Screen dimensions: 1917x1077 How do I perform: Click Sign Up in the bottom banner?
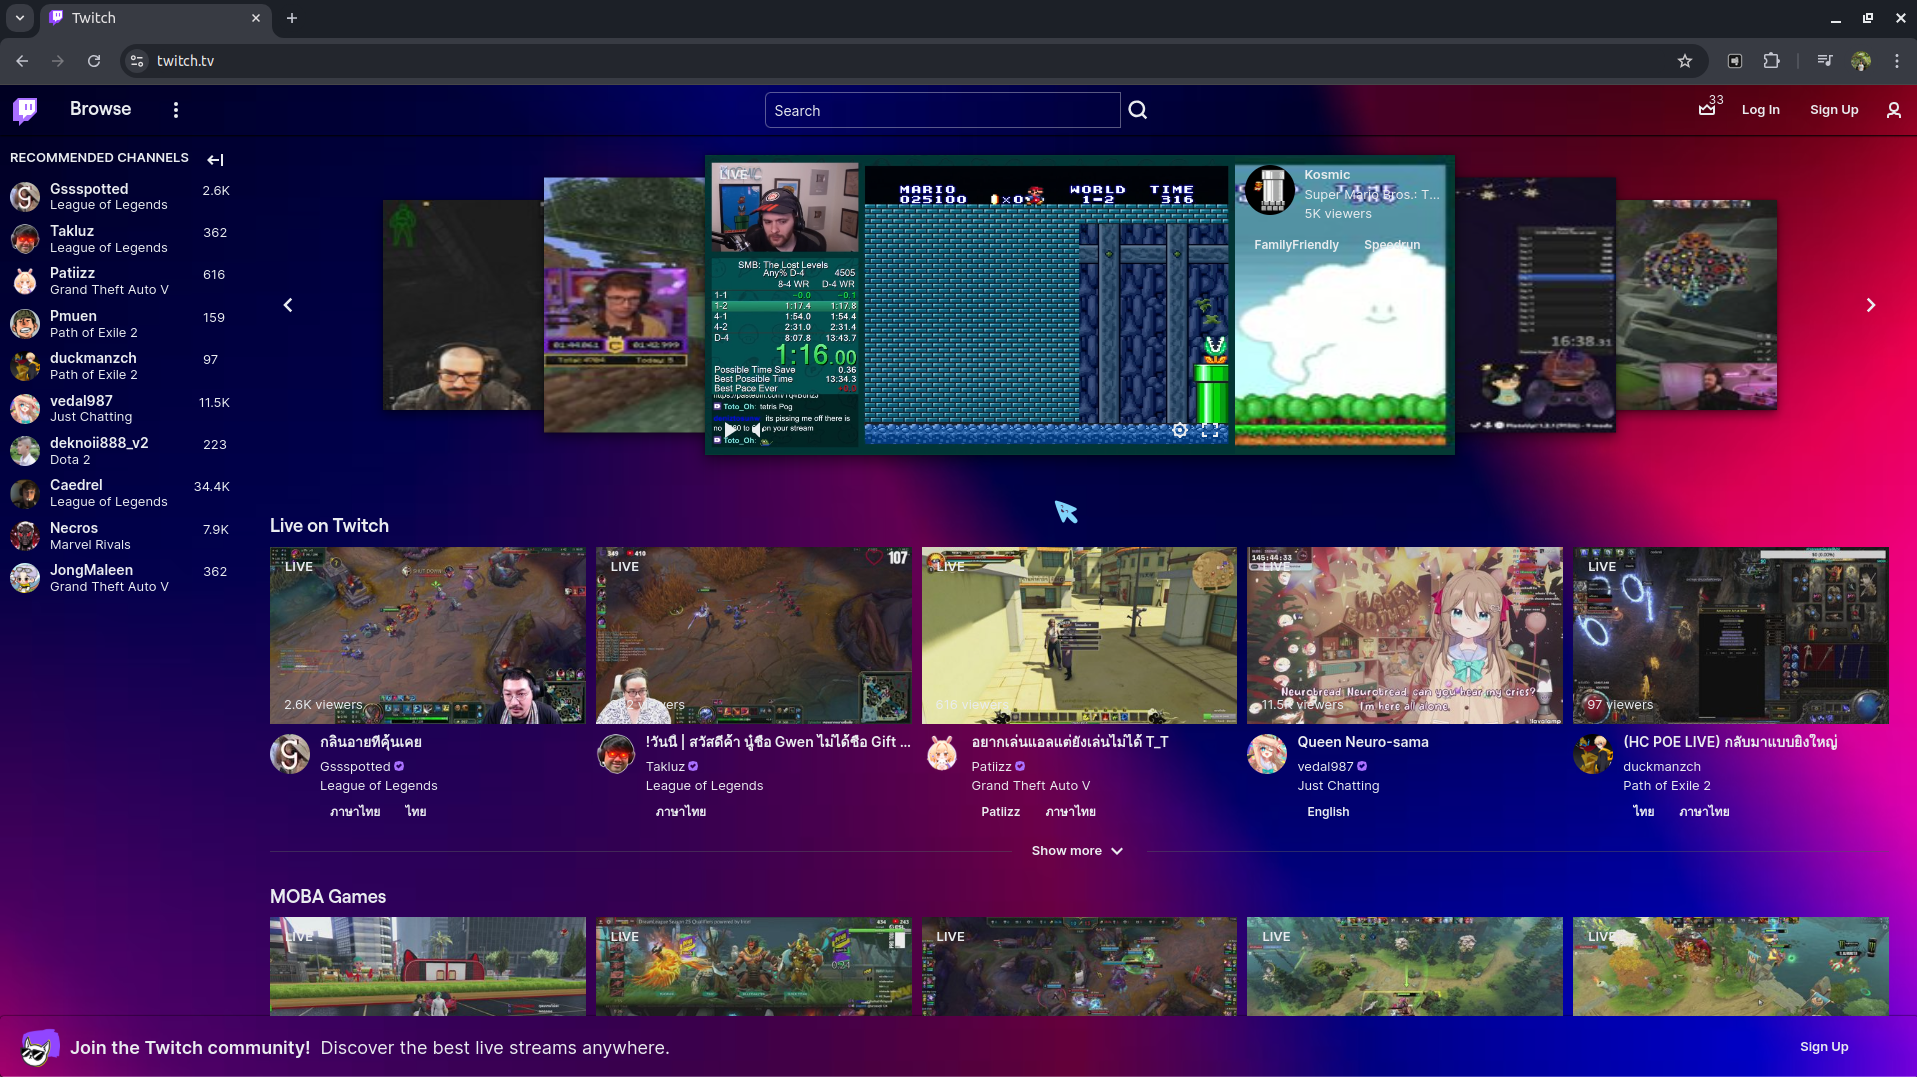pyautogui.click(x=1823, y=1047)
